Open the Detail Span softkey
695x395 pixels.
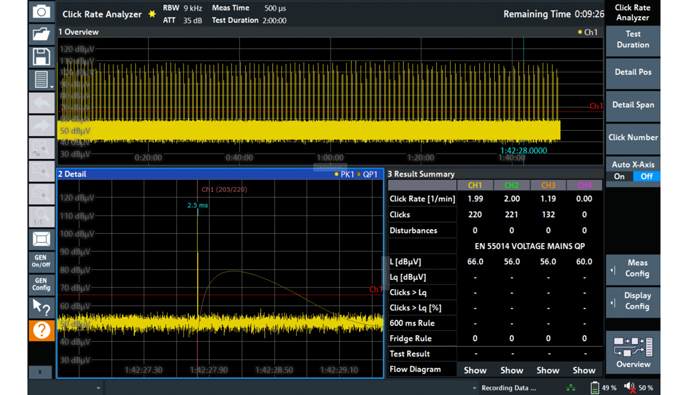point(633,105)
